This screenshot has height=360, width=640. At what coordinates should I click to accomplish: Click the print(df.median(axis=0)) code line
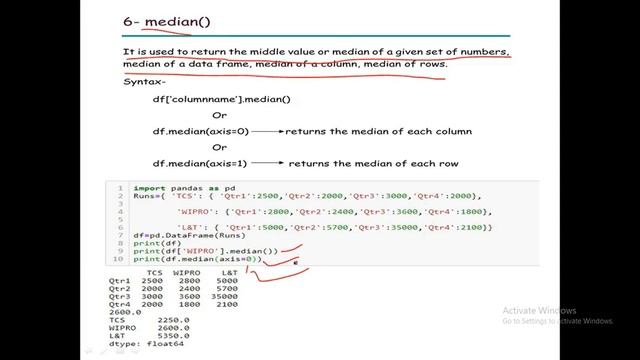coord(198,259)
